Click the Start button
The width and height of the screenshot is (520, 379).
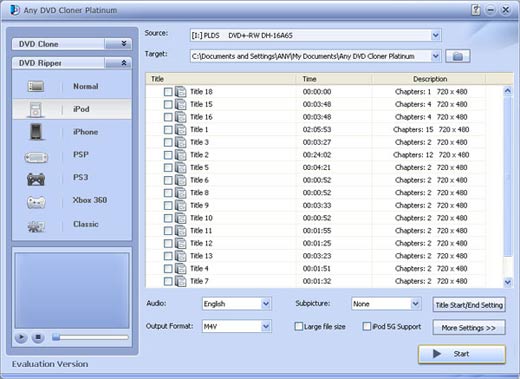coord(462,354)
